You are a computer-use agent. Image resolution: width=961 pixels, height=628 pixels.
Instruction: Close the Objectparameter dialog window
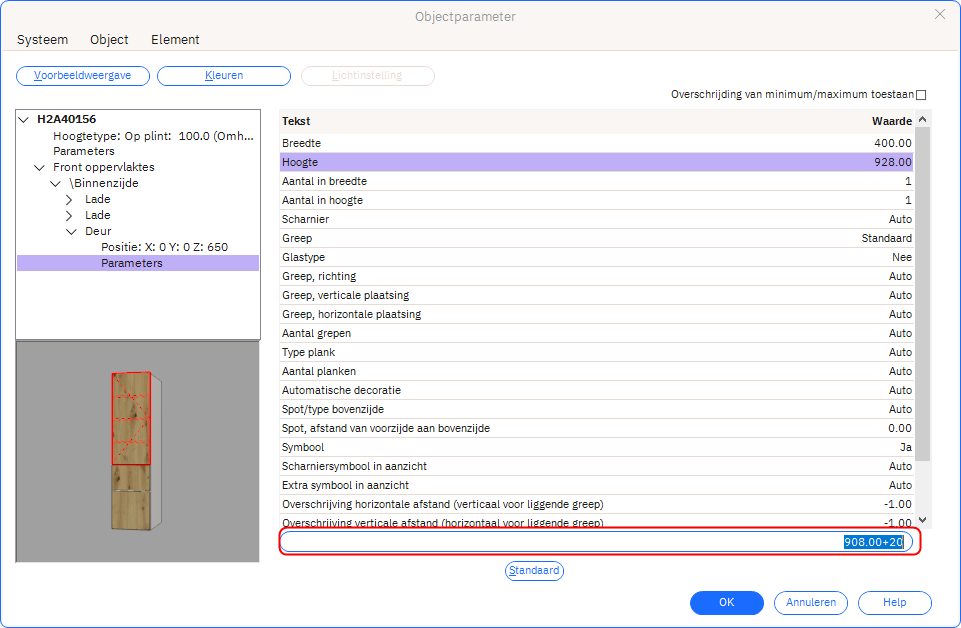939,15
